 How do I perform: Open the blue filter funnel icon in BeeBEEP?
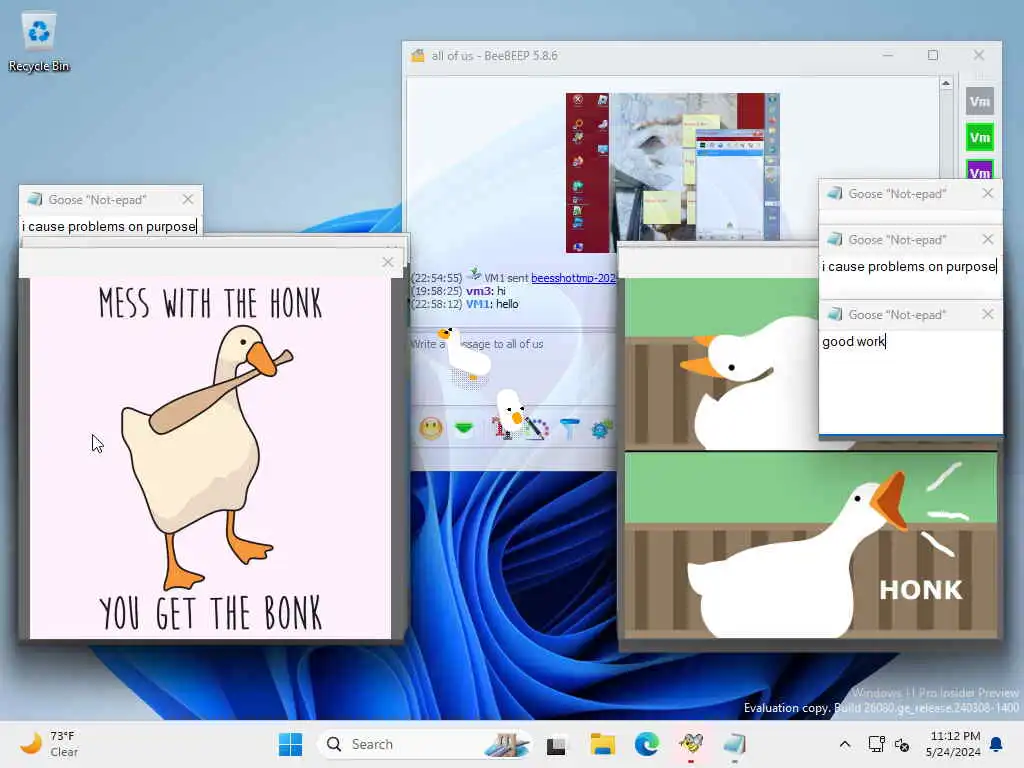(569, 428)
